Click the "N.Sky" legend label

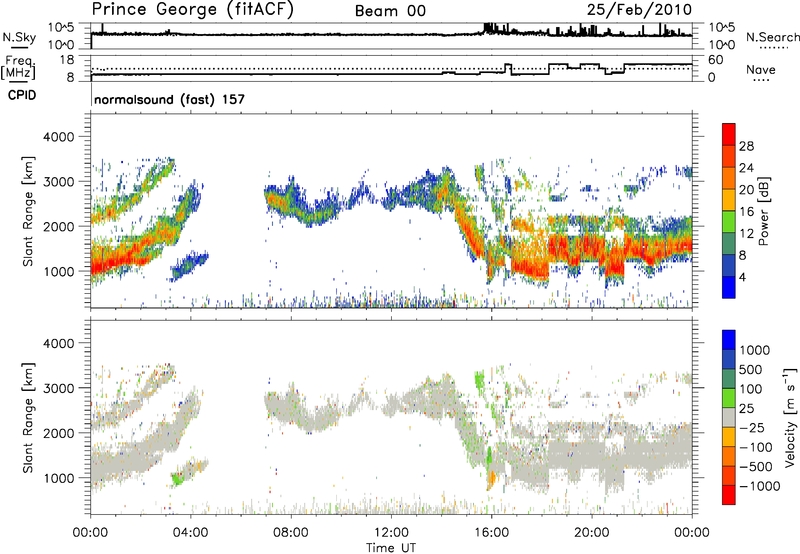click(x=19, y=37)
